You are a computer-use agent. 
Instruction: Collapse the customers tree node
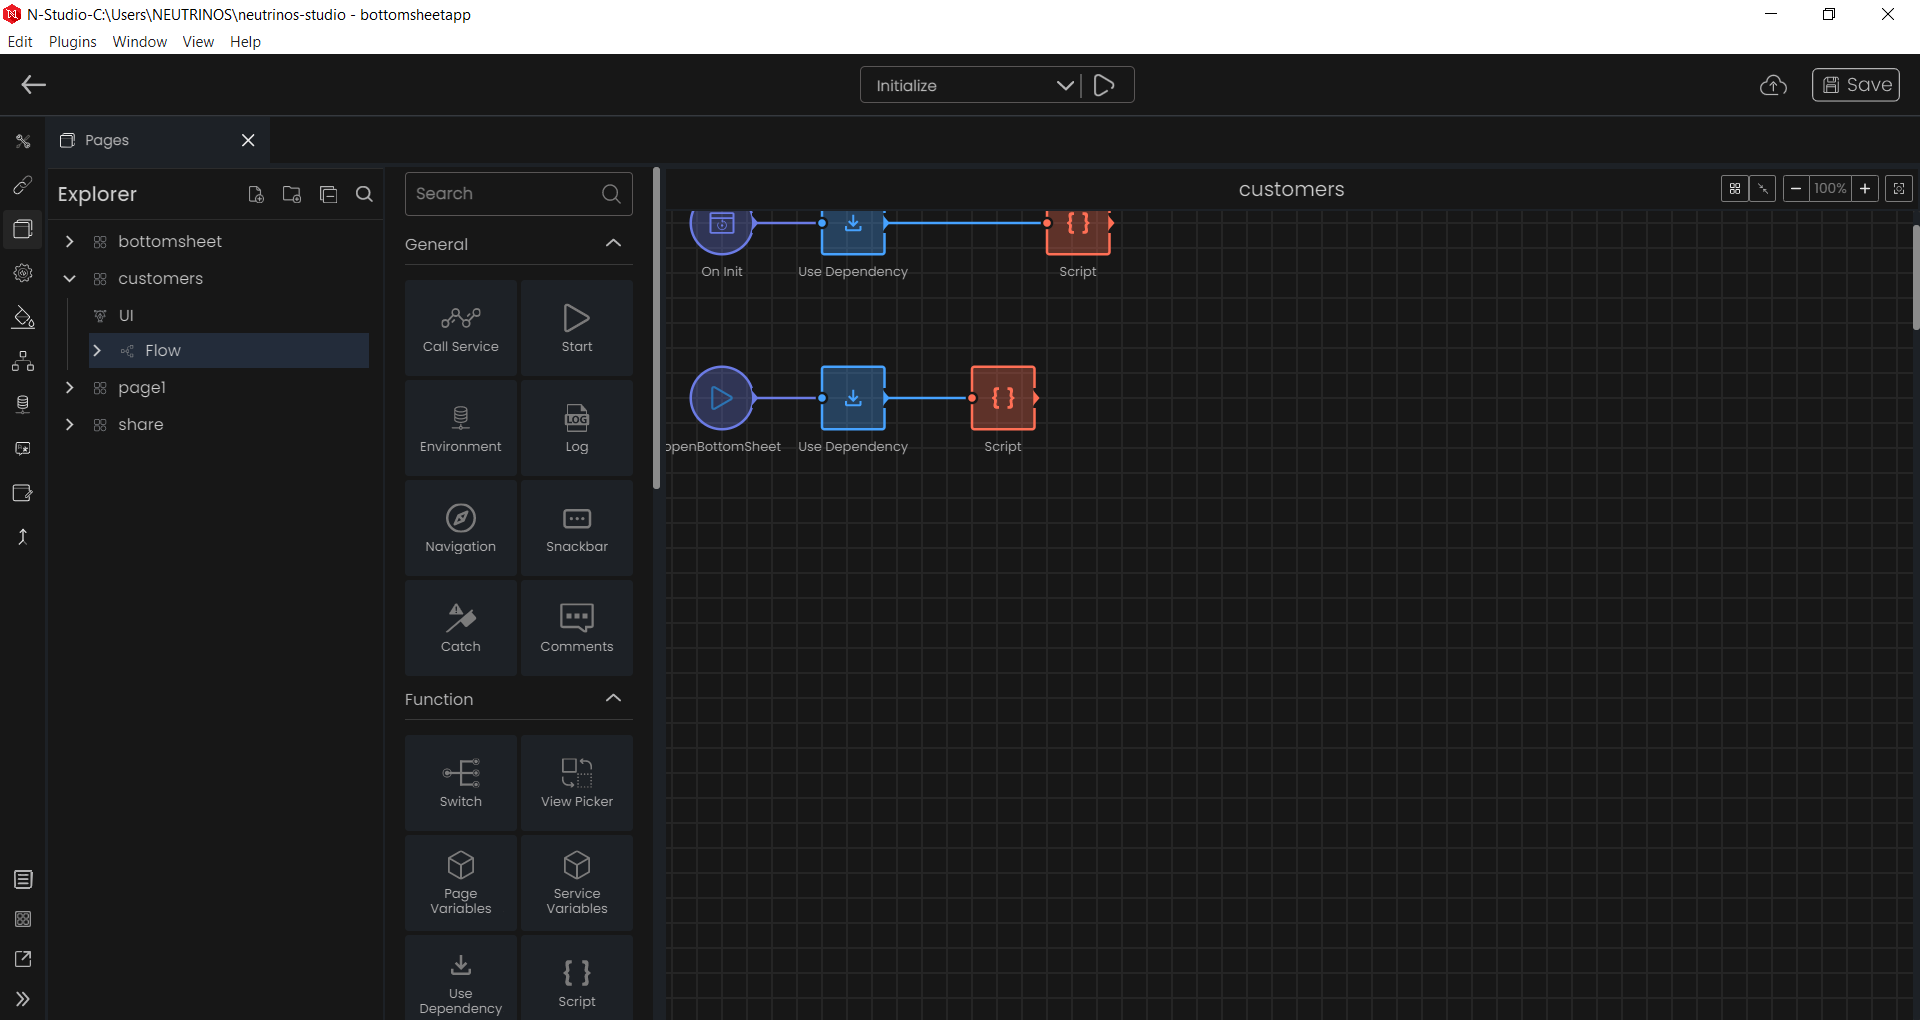[x=69, y=278]
